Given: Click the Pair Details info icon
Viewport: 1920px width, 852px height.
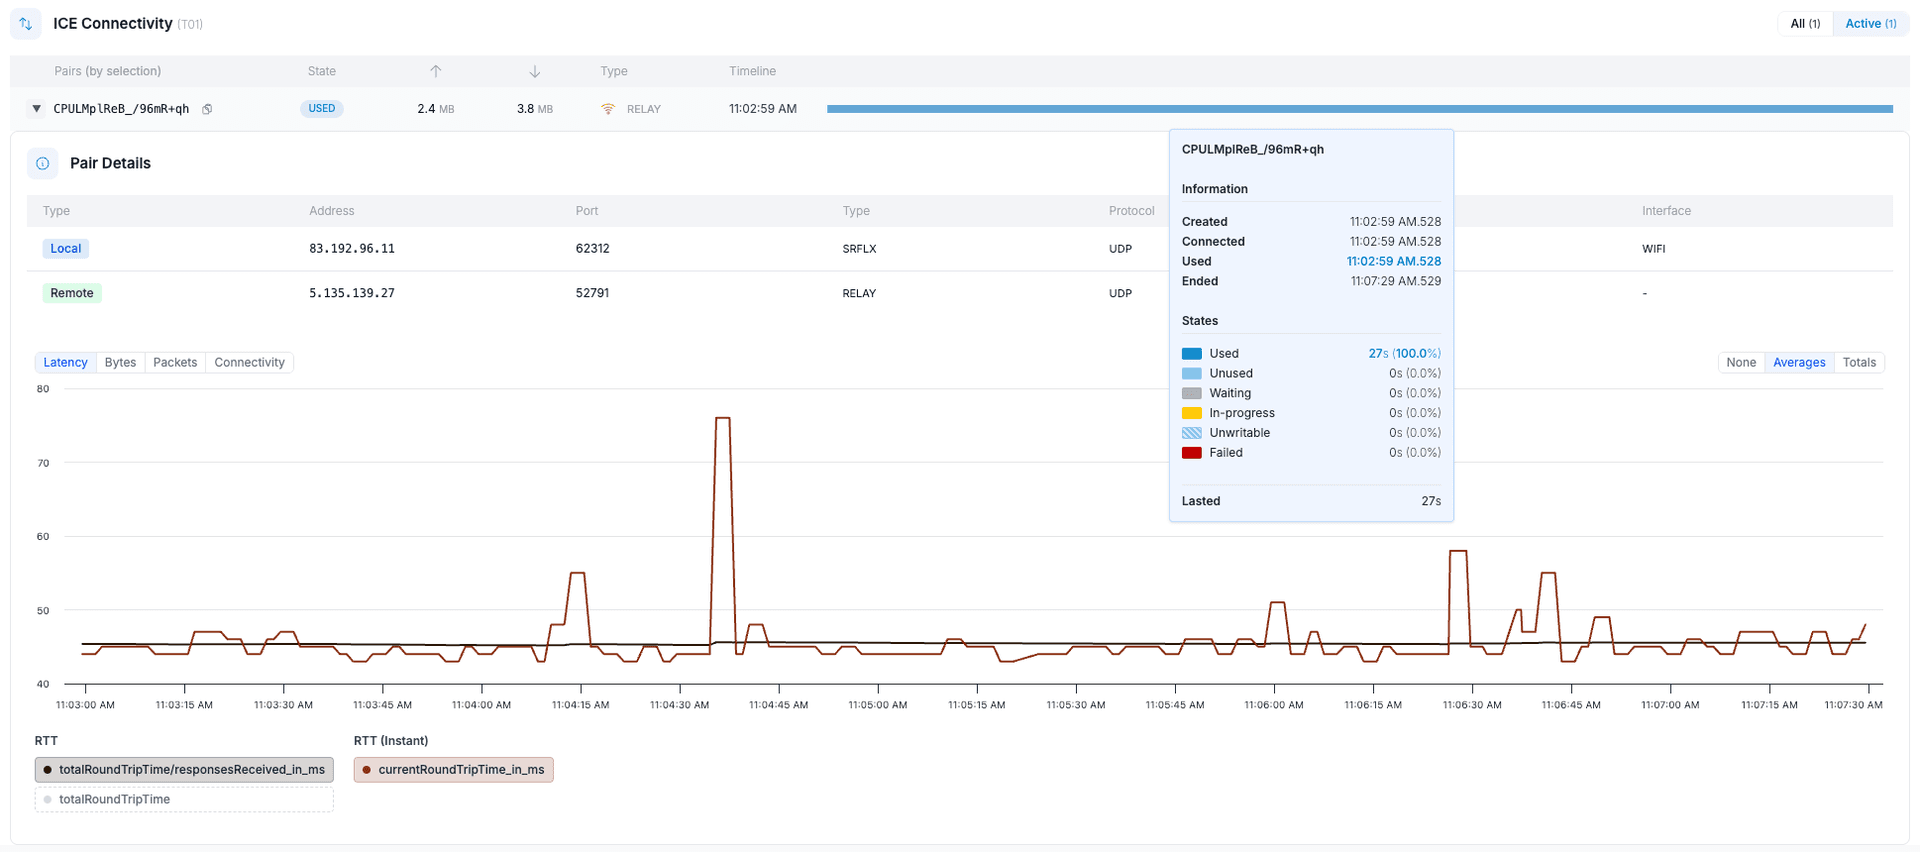Looking at the screenshot, I should (43, 164).
